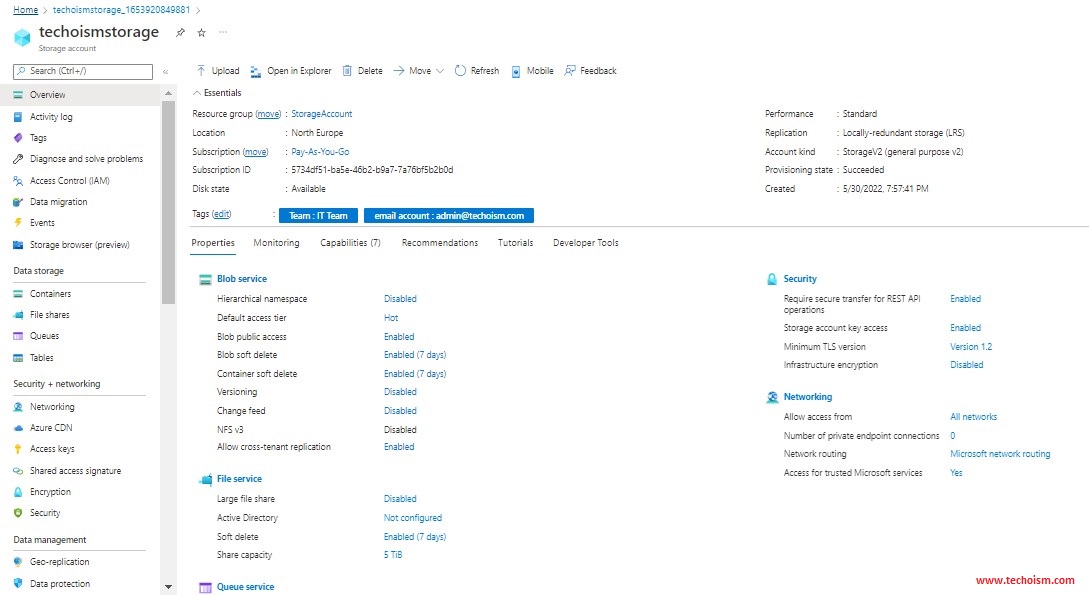Click Not configured for Active Directory
The height and width of the screenshot is (595, 1089).
(x=413, y=518)
